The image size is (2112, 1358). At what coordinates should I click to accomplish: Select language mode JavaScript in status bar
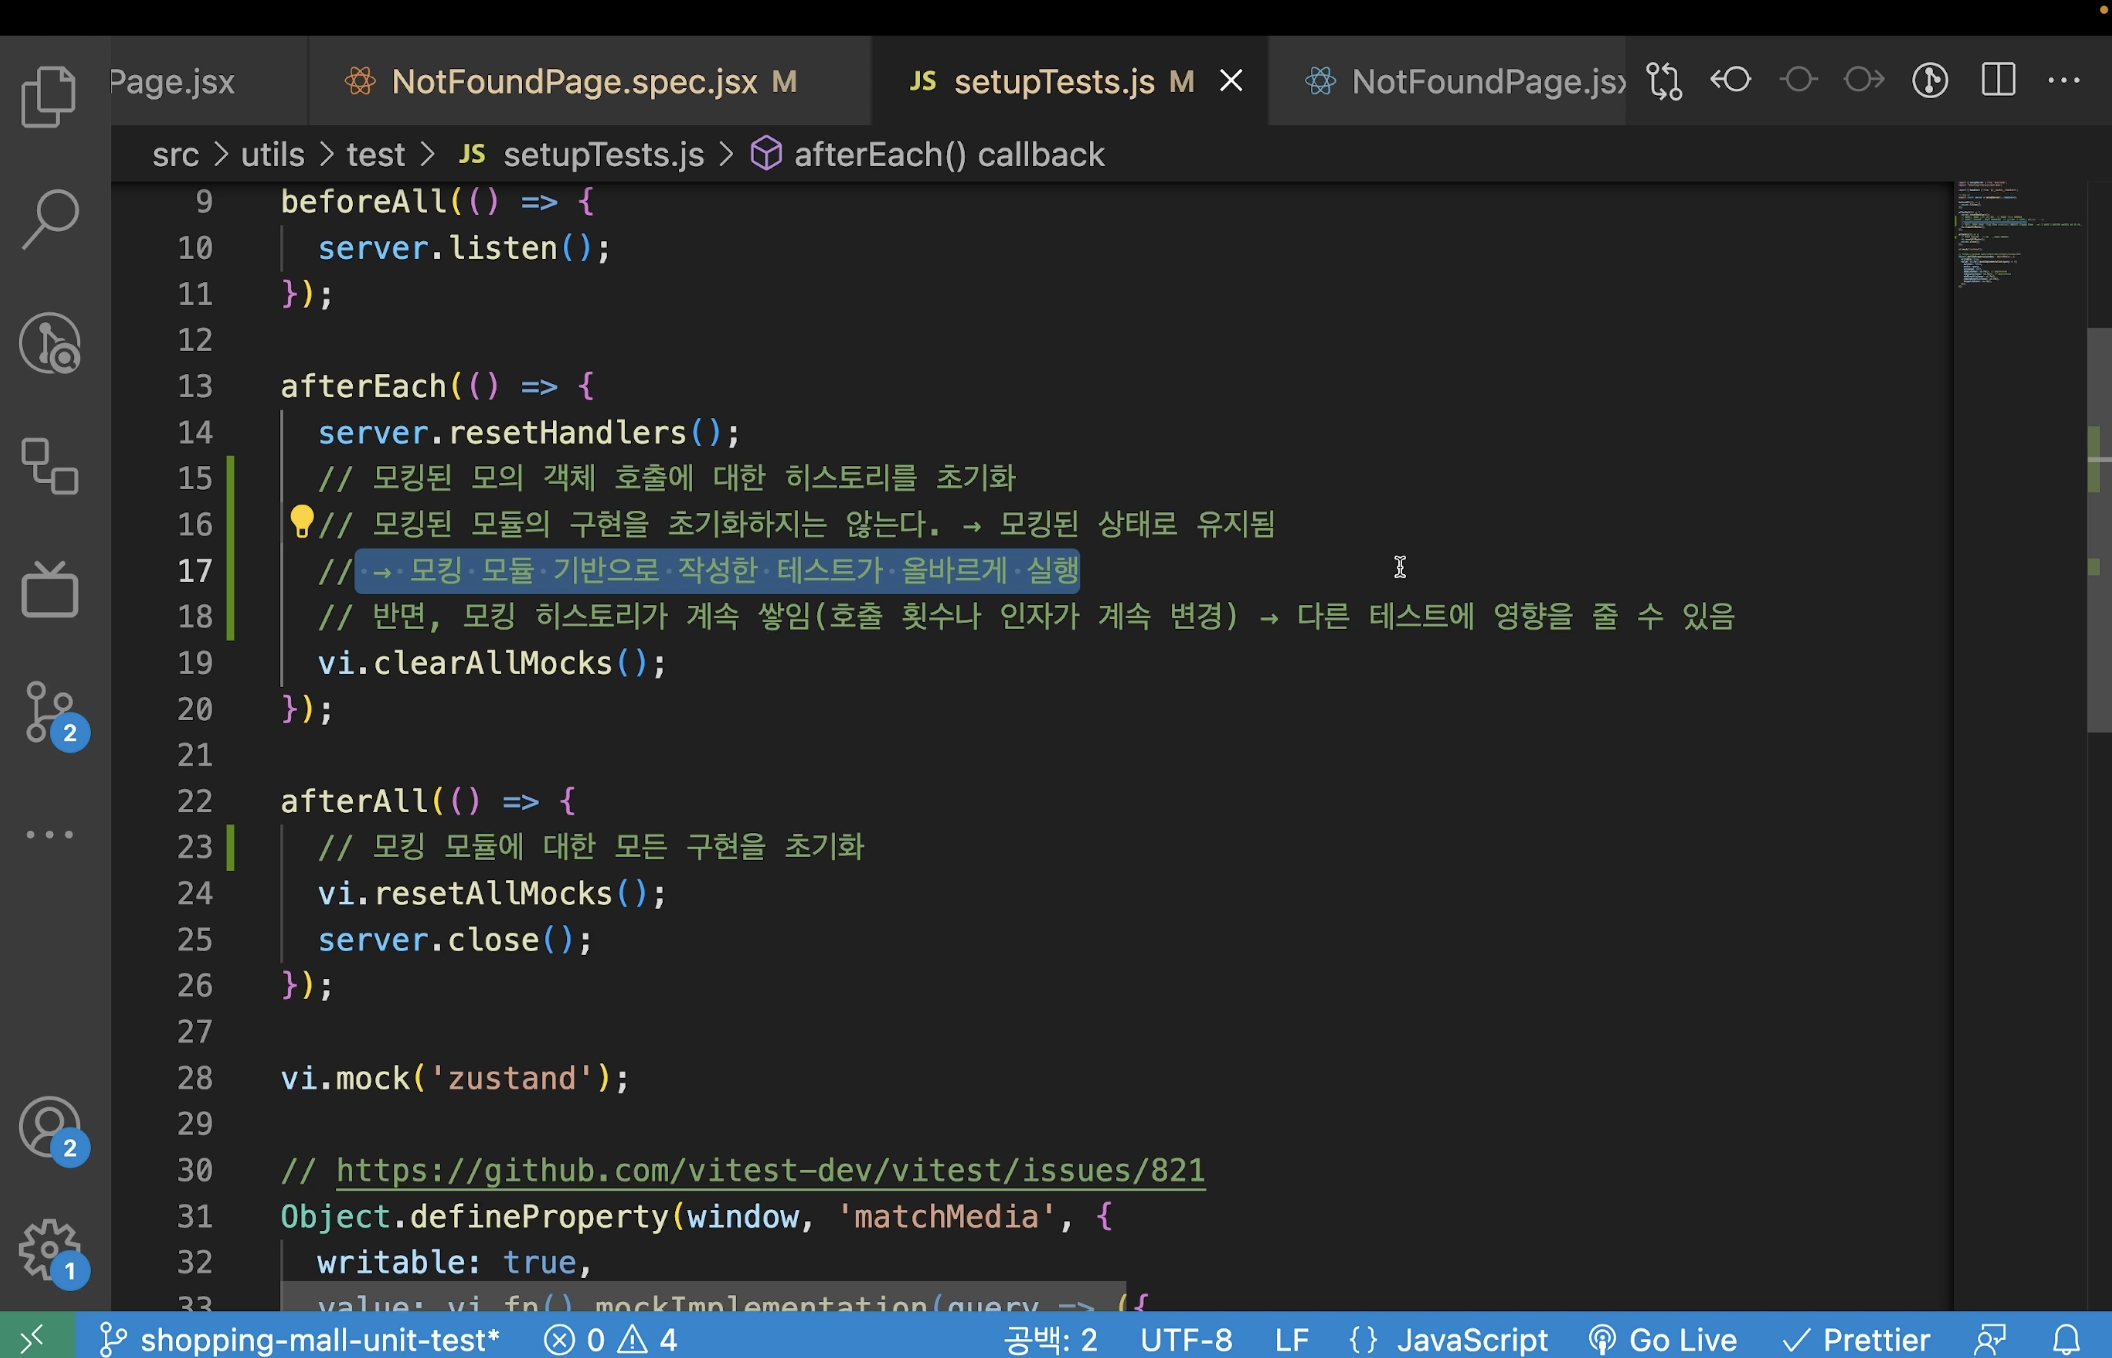(x=1447, y=1339)
